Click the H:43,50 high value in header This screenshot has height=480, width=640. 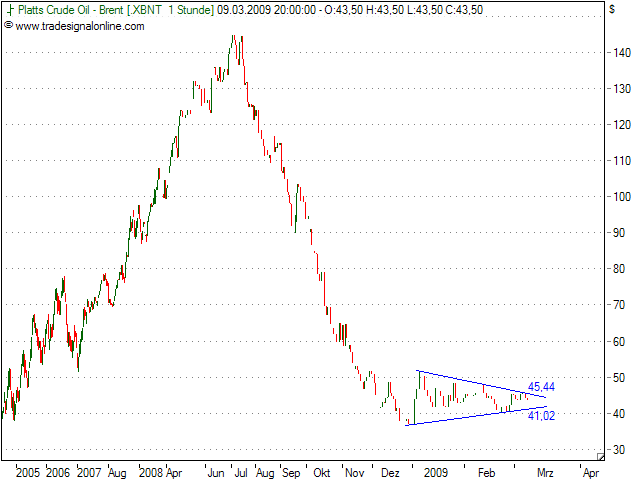tap(385, 10)
